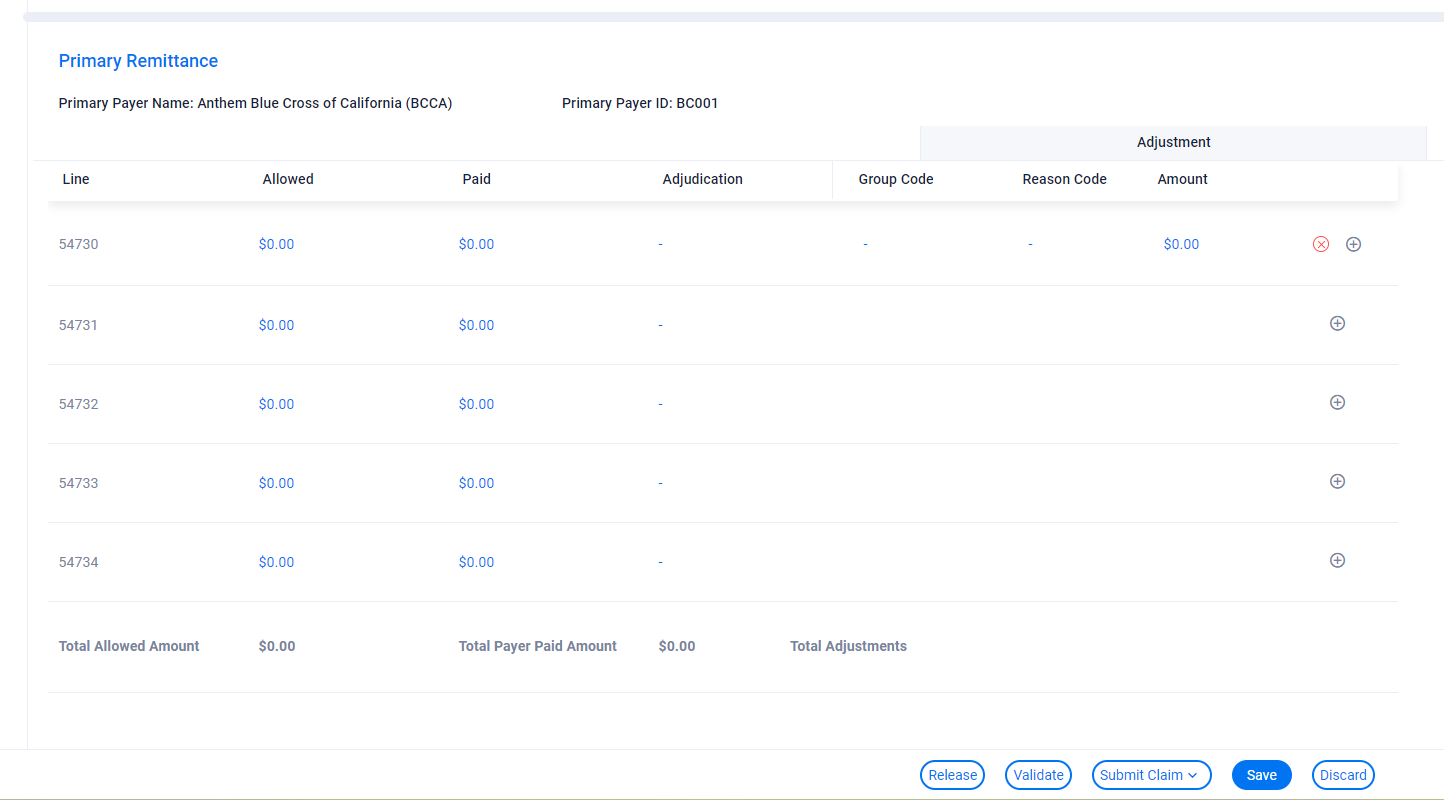The image size is (1444, 800).
Task: Click the Release button
Action: (952, 775)
